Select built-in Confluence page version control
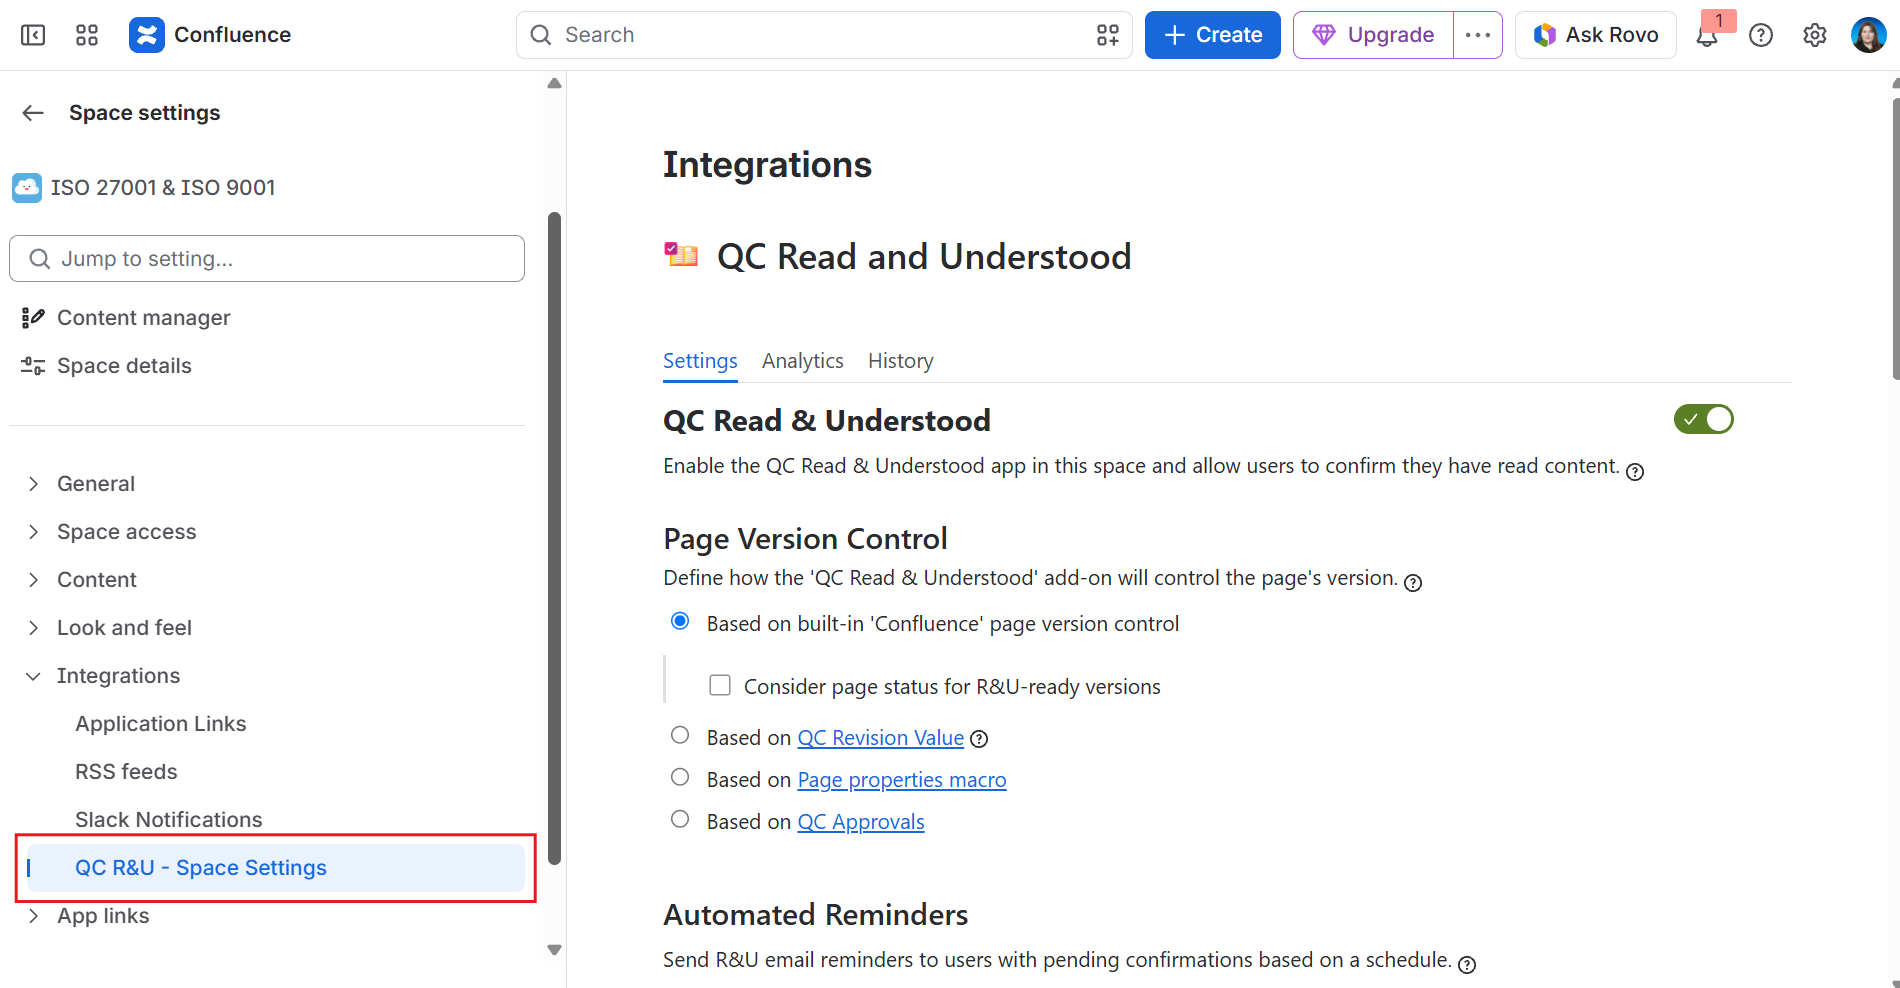 tap(680, 621)
